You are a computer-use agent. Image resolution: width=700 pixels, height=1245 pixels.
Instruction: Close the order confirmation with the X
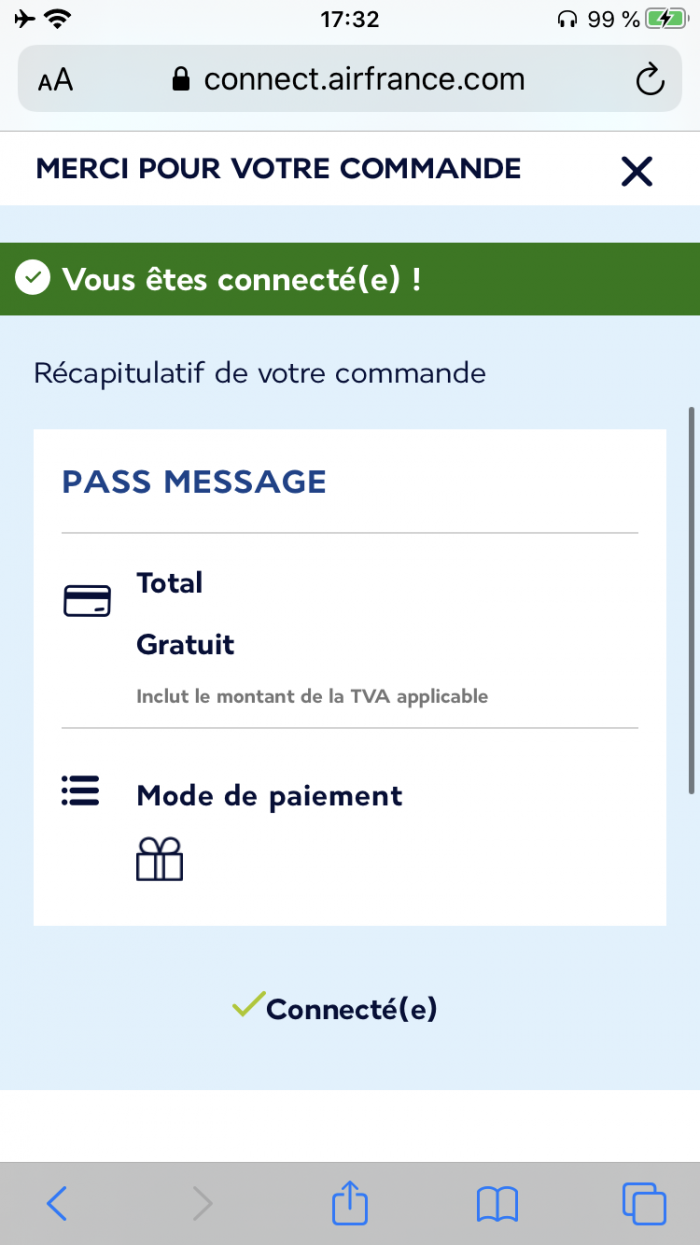click(x=636, y=172)
